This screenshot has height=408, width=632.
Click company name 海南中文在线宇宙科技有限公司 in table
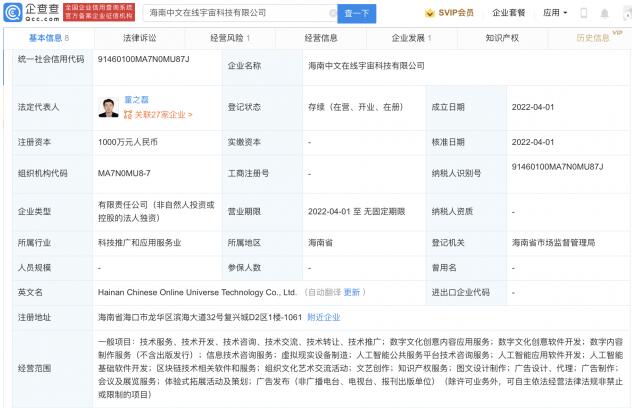point(366,66)
